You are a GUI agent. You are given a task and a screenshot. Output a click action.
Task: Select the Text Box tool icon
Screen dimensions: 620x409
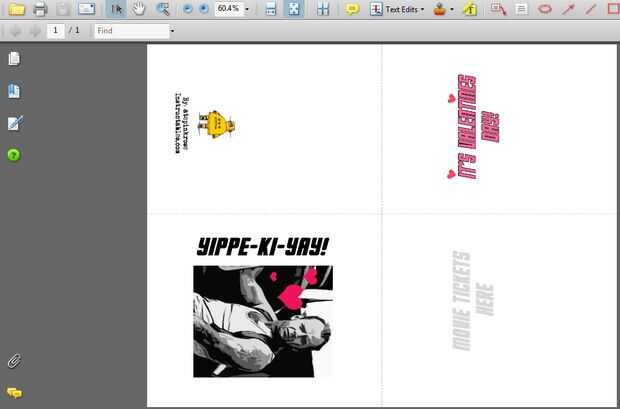(x=522, y=8)
